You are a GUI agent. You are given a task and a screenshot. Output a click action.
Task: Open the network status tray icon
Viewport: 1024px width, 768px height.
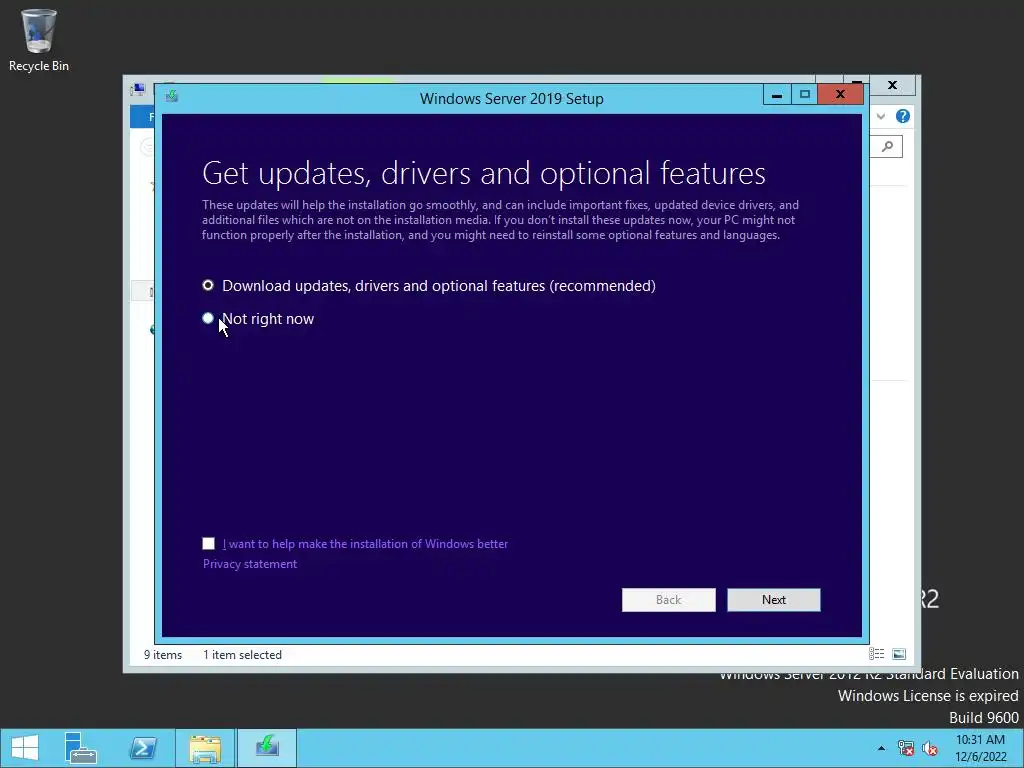point(905,748)
